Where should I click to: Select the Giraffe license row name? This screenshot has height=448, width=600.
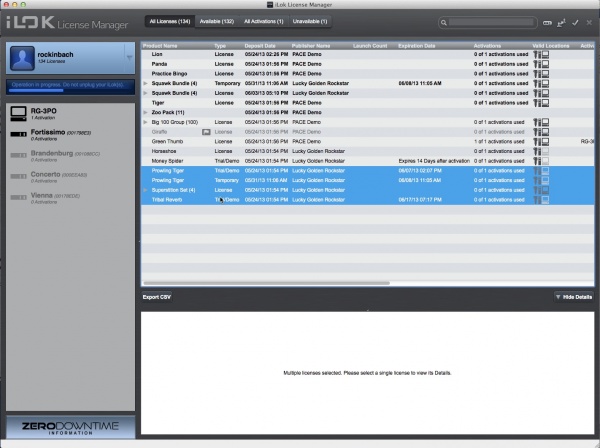click(159, 132)
